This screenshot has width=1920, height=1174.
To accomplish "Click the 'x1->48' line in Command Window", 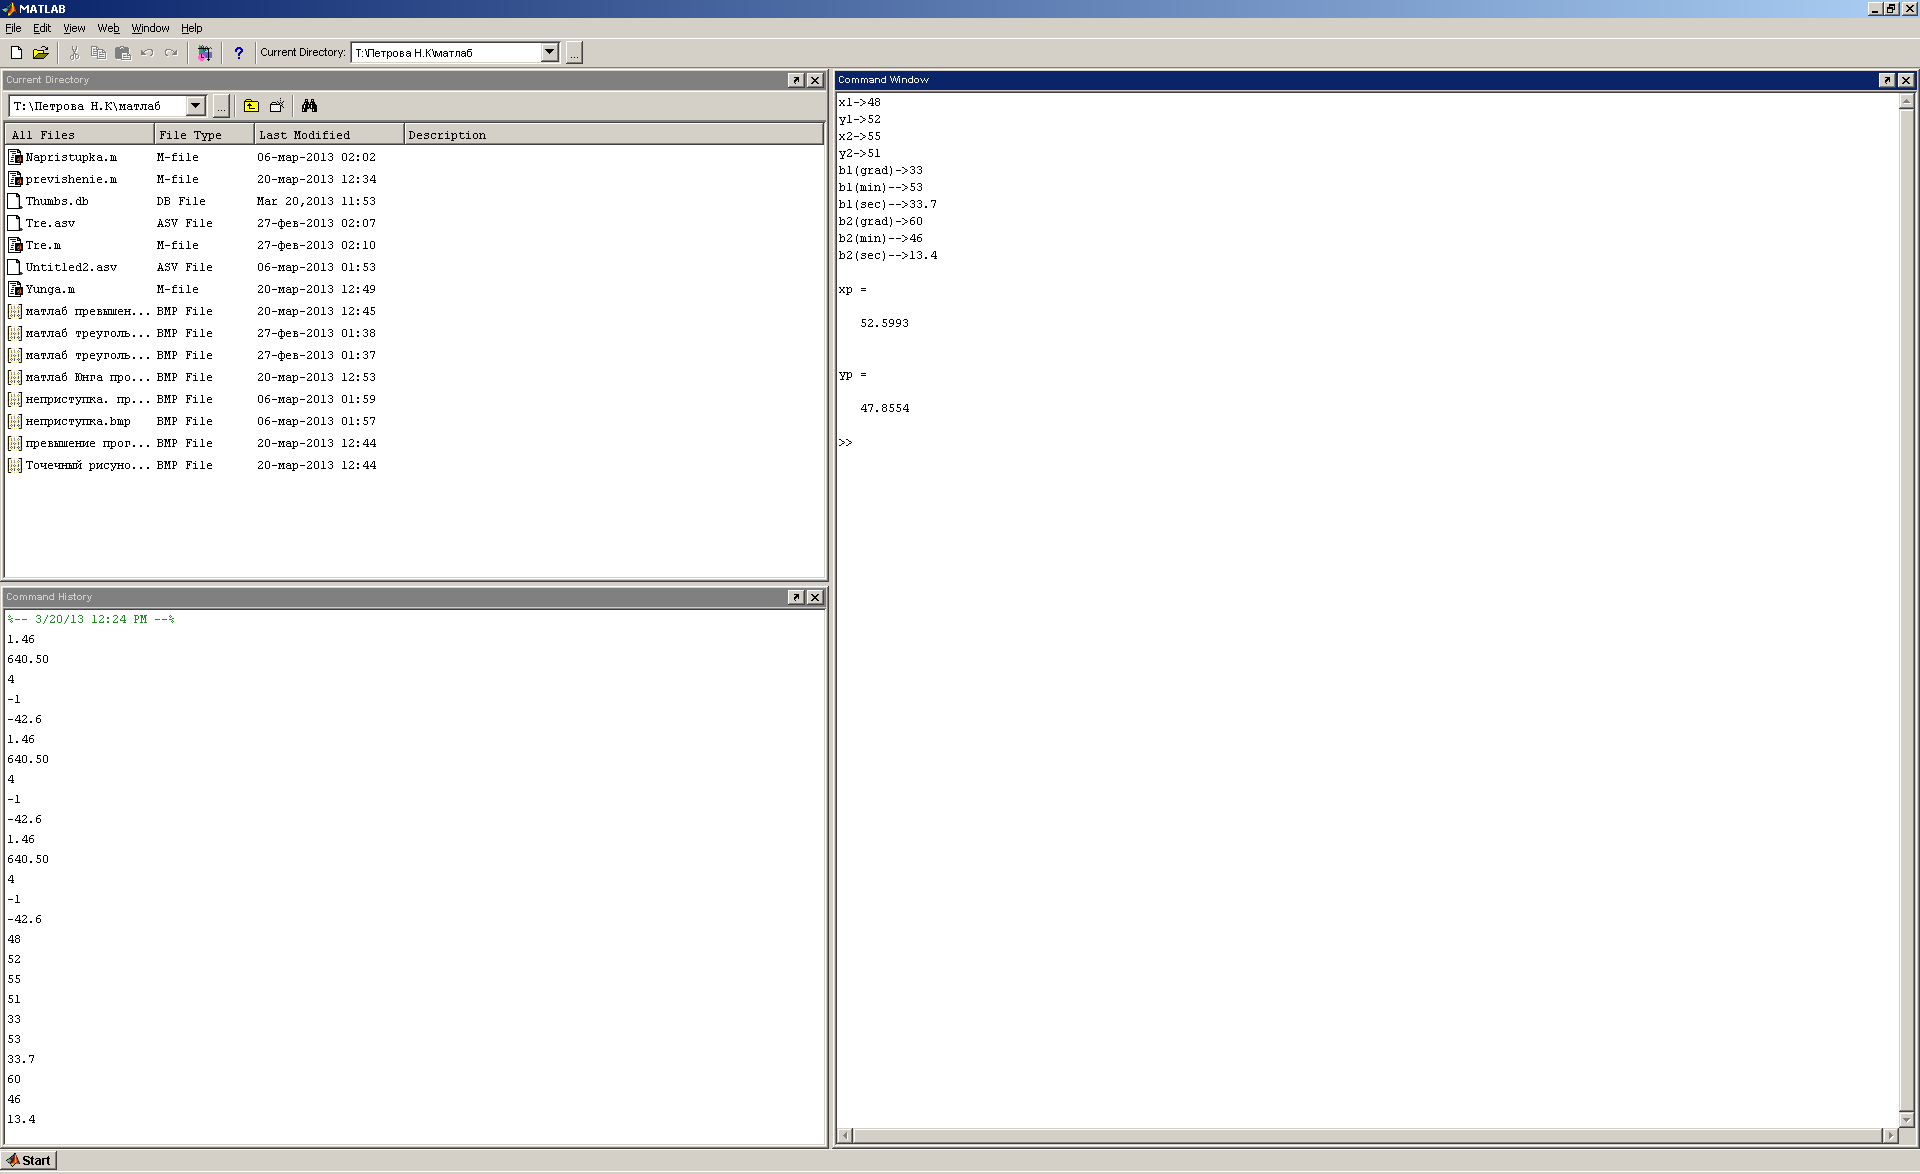I will pyautogui.click(x=860, y=102).
